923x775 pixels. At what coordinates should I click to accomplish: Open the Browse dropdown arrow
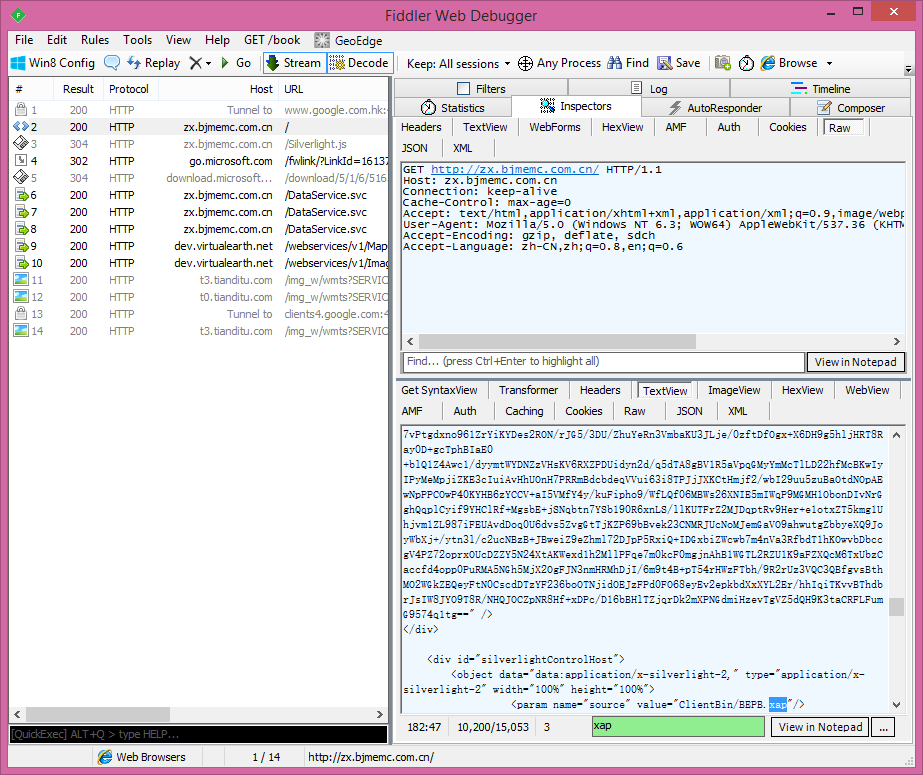pyautogui.click(x=829, y=64)
